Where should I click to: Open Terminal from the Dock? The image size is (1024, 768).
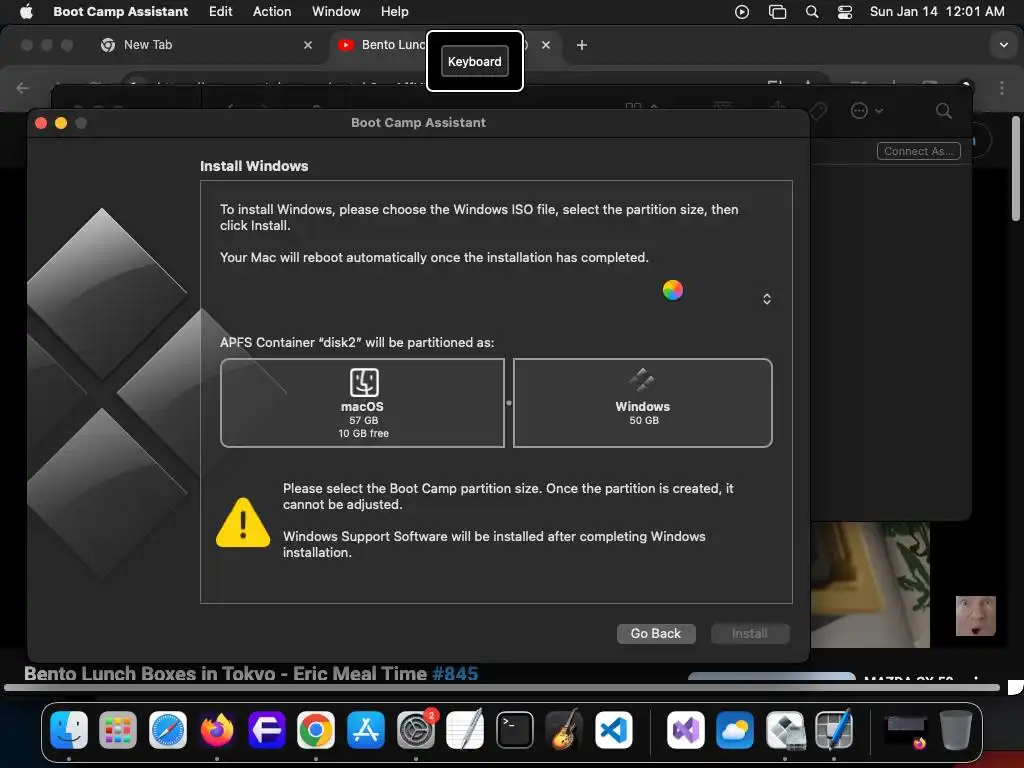pyautogui.click(x=515, y=729)
